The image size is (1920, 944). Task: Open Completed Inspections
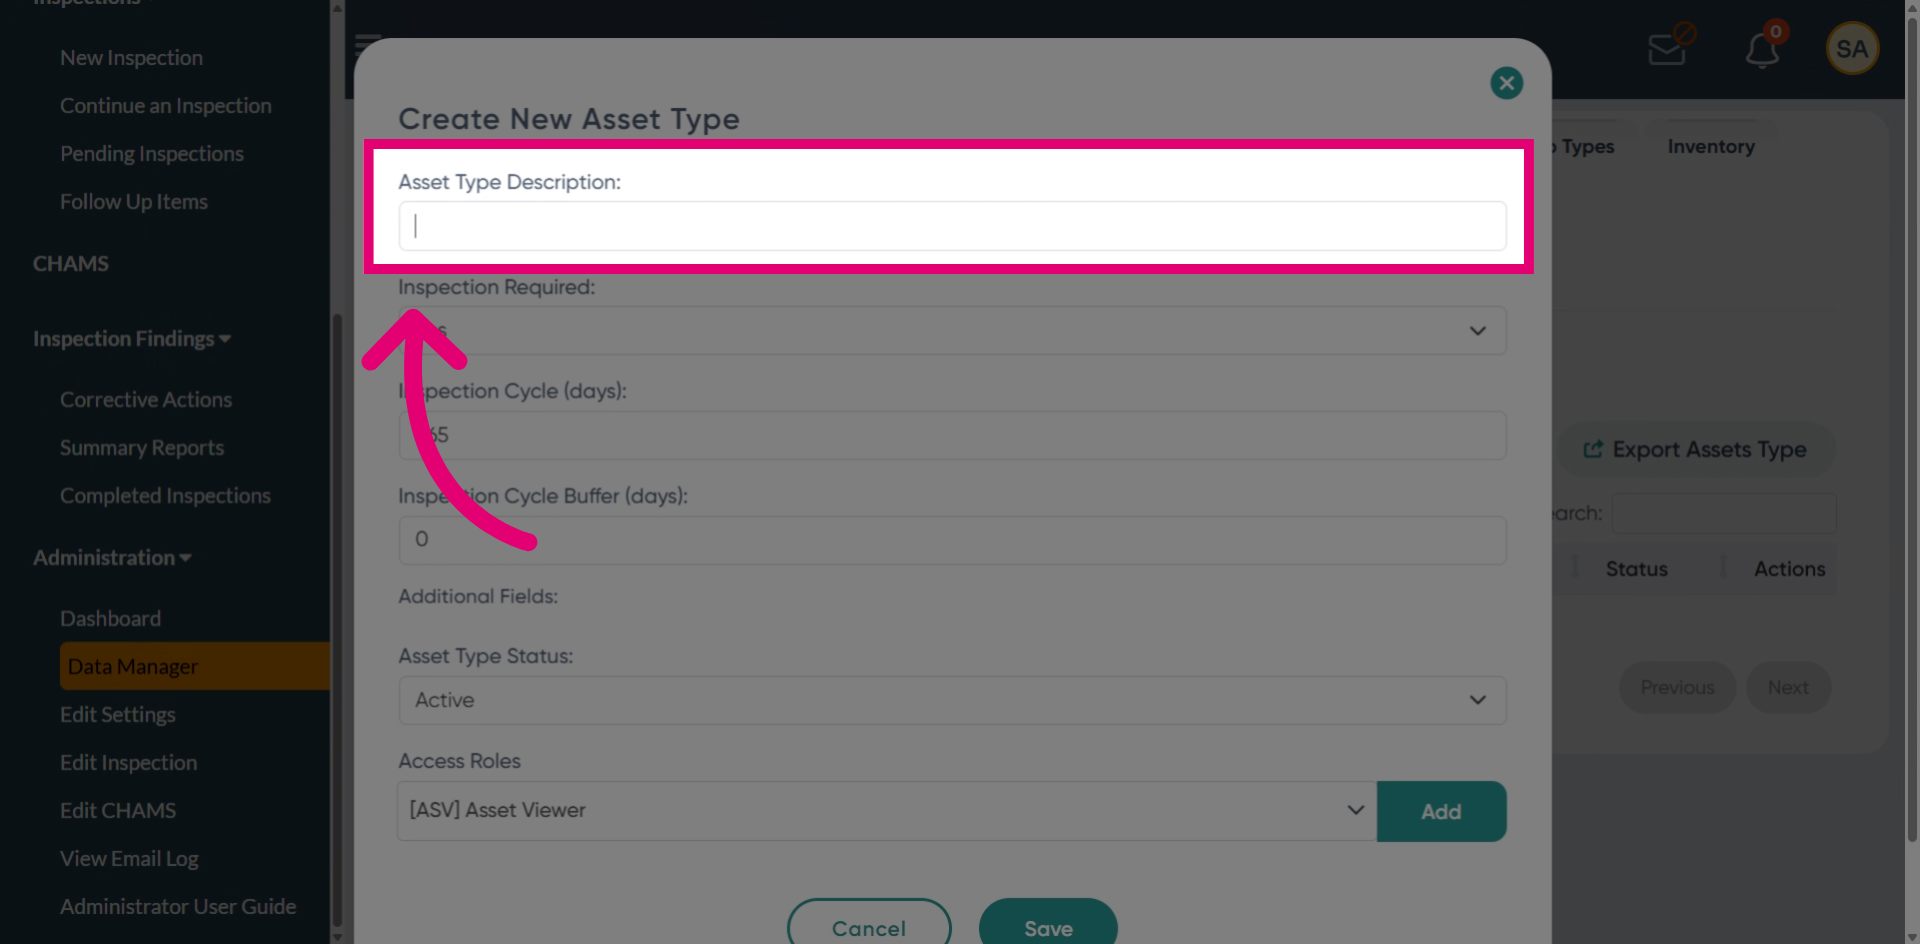pos(165,496)
